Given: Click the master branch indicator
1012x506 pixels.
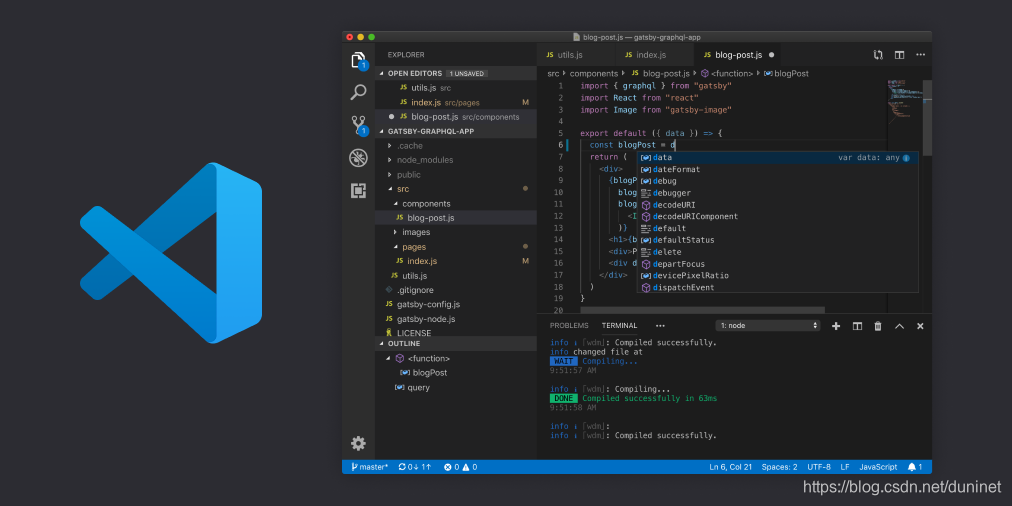Looking at the screenshot, I should pyautogui.click(x=369, y=467).
